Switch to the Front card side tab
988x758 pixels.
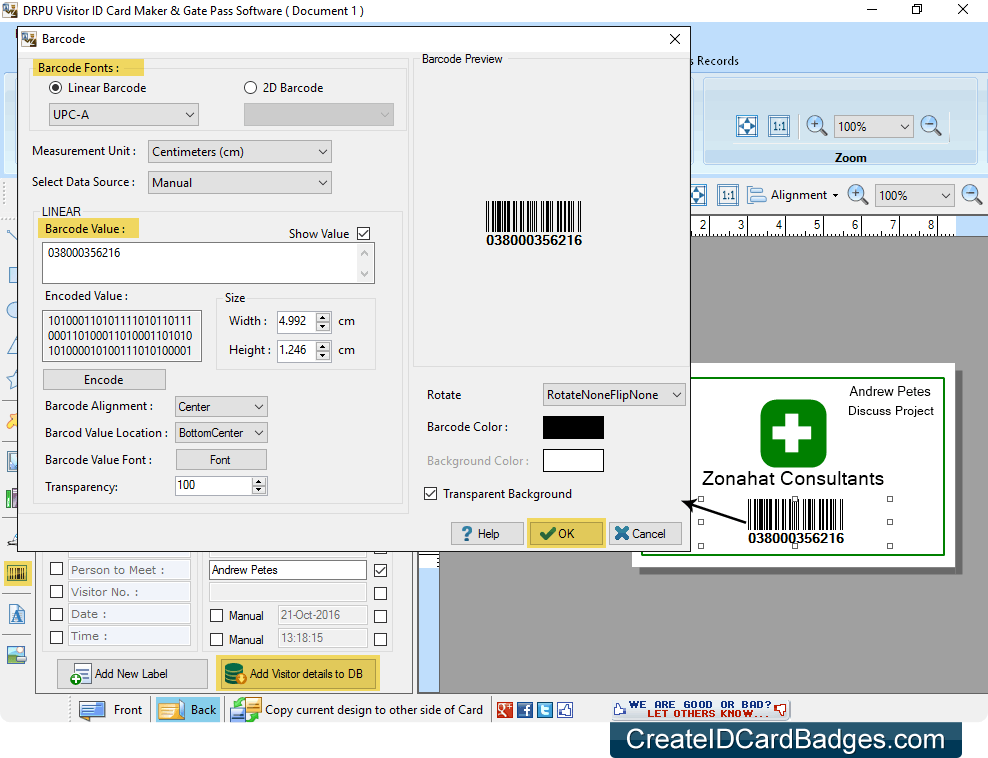tap(111, 709)
